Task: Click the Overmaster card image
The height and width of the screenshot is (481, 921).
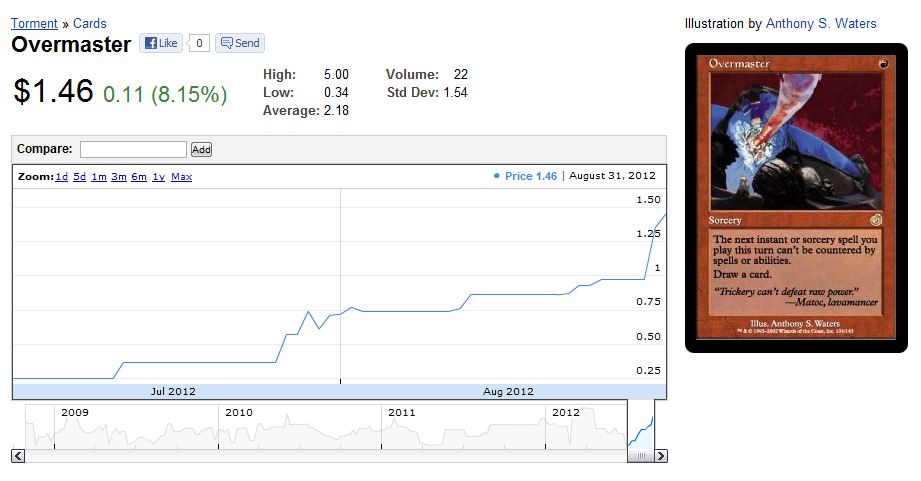Action: (x=796, y=197)
